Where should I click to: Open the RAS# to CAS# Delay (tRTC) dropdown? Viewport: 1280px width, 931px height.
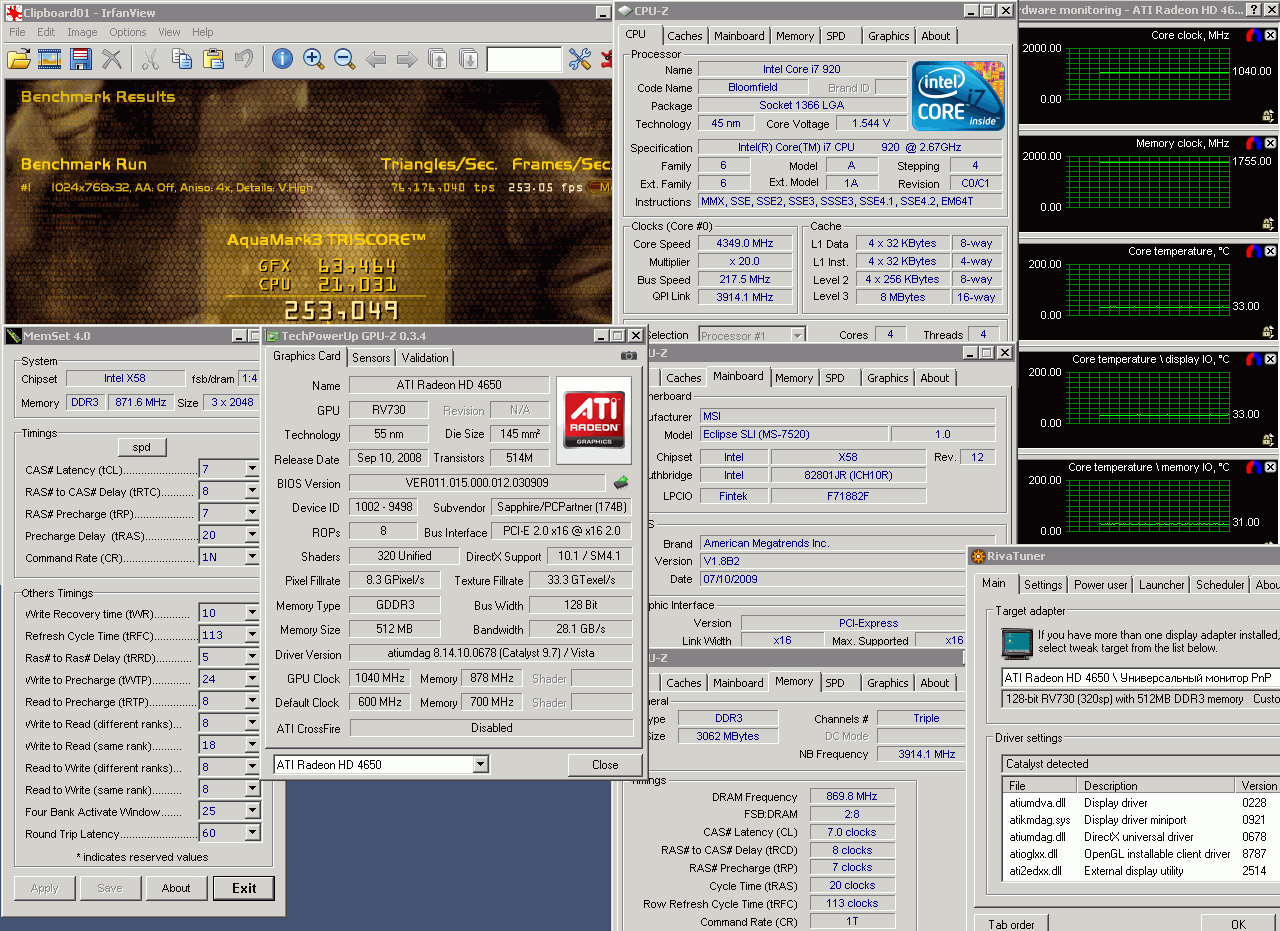(251, 491)
